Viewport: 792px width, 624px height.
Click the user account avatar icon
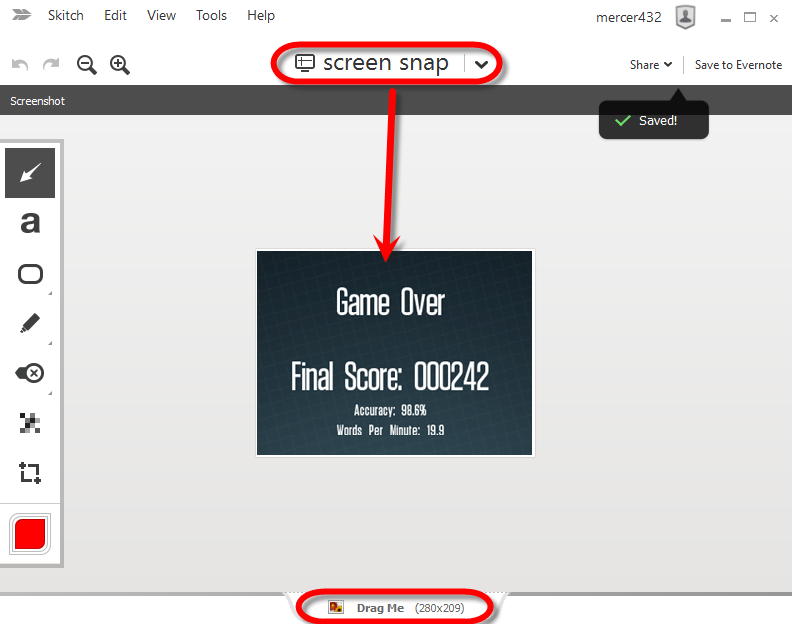(685, 17)
